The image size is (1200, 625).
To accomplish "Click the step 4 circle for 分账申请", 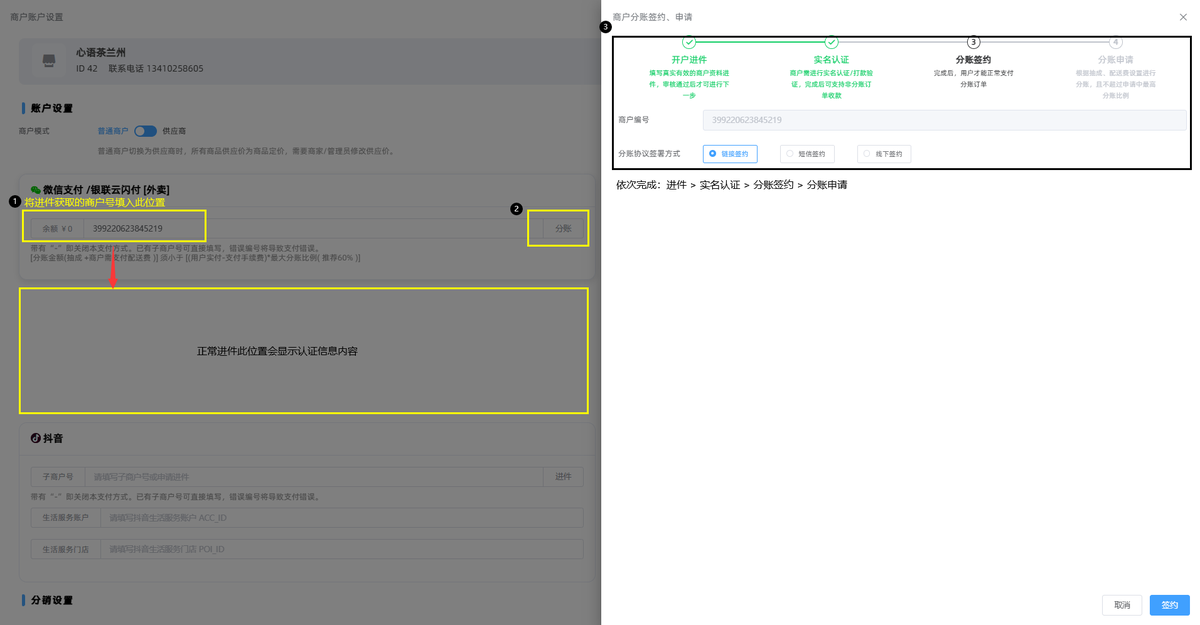I will point(1116,42).
